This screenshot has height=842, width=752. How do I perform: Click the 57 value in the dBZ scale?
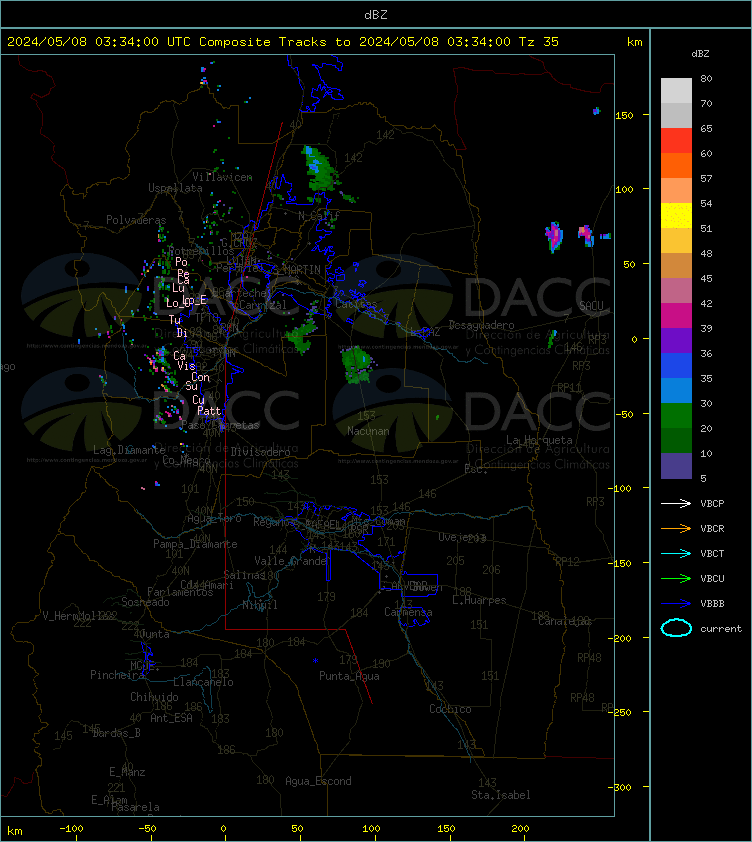(706, 178)
